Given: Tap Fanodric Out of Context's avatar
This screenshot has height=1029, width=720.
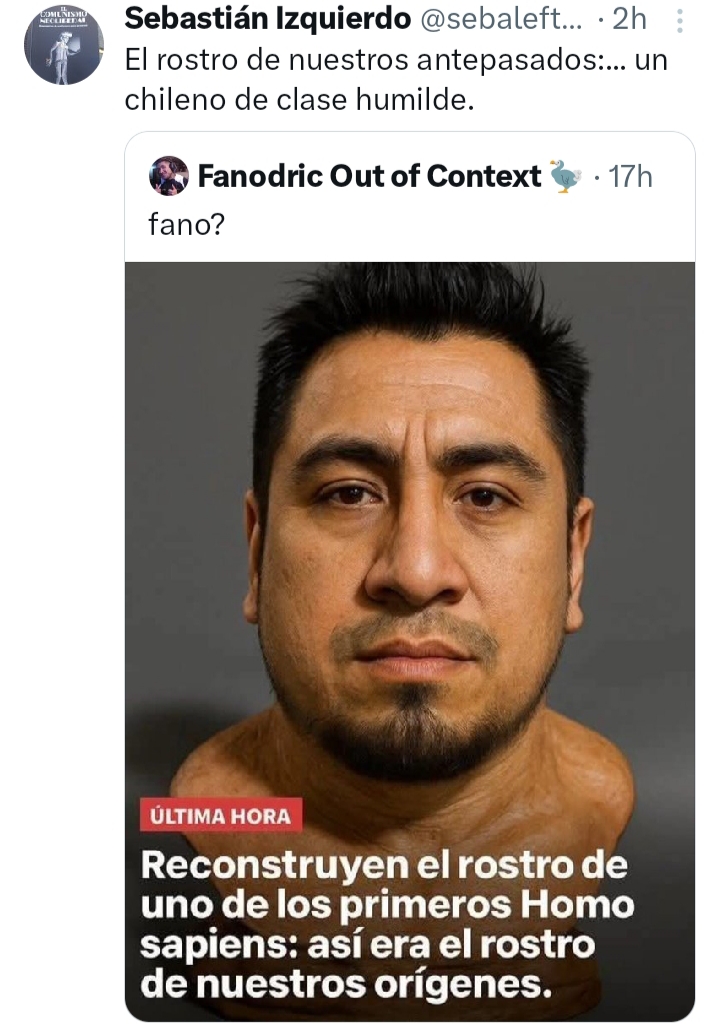Looking at the screenshot, I should pos(169,176).
